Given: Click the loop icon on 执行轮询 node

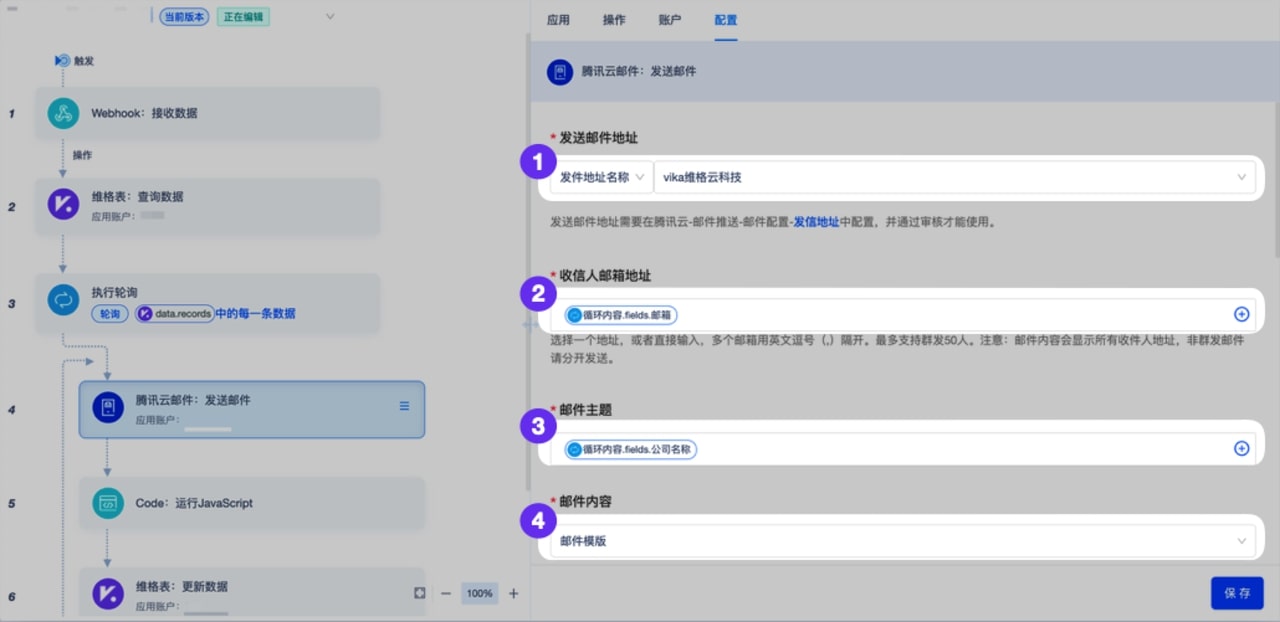Looking at the screenshot, I should point(62,298).
